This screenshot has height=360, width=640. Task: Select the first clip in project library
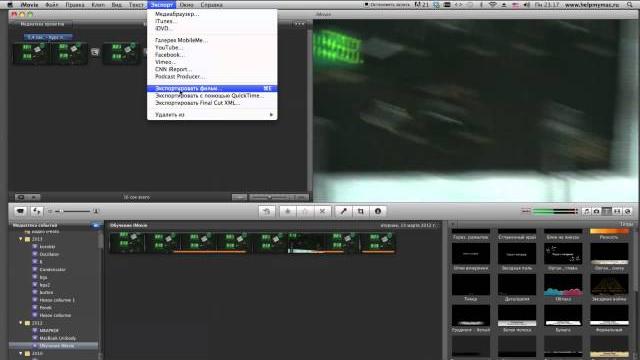tap(31, 53)
